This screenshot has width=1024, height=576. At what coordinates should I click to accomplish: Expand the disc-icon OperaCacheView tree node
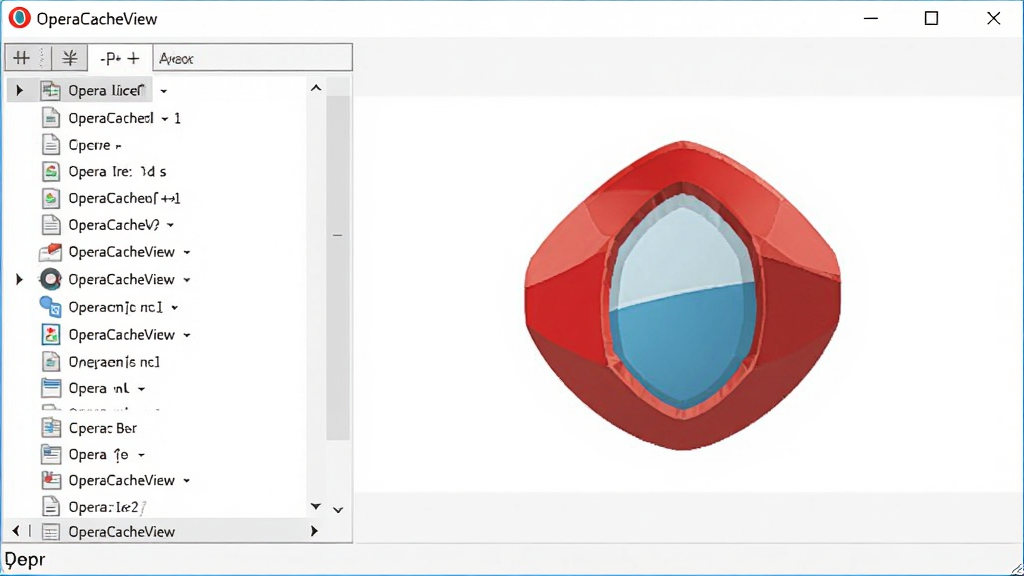click(20, 279)
